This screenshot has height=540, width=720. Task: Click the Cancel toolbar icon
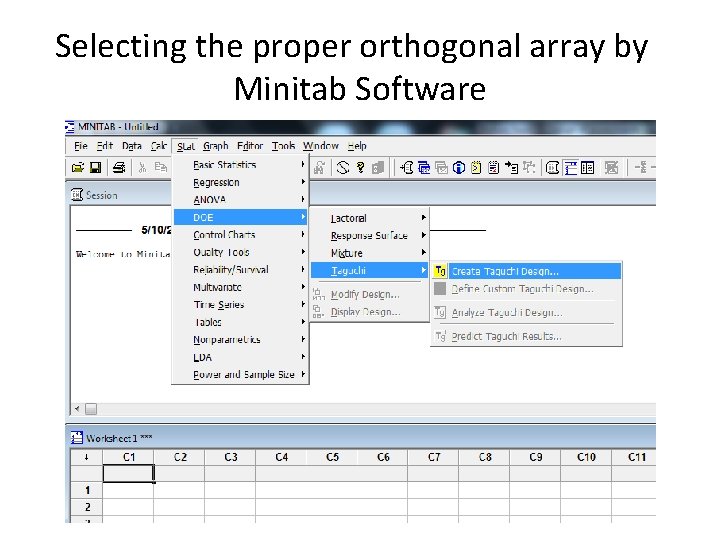[x=343, y=168]
